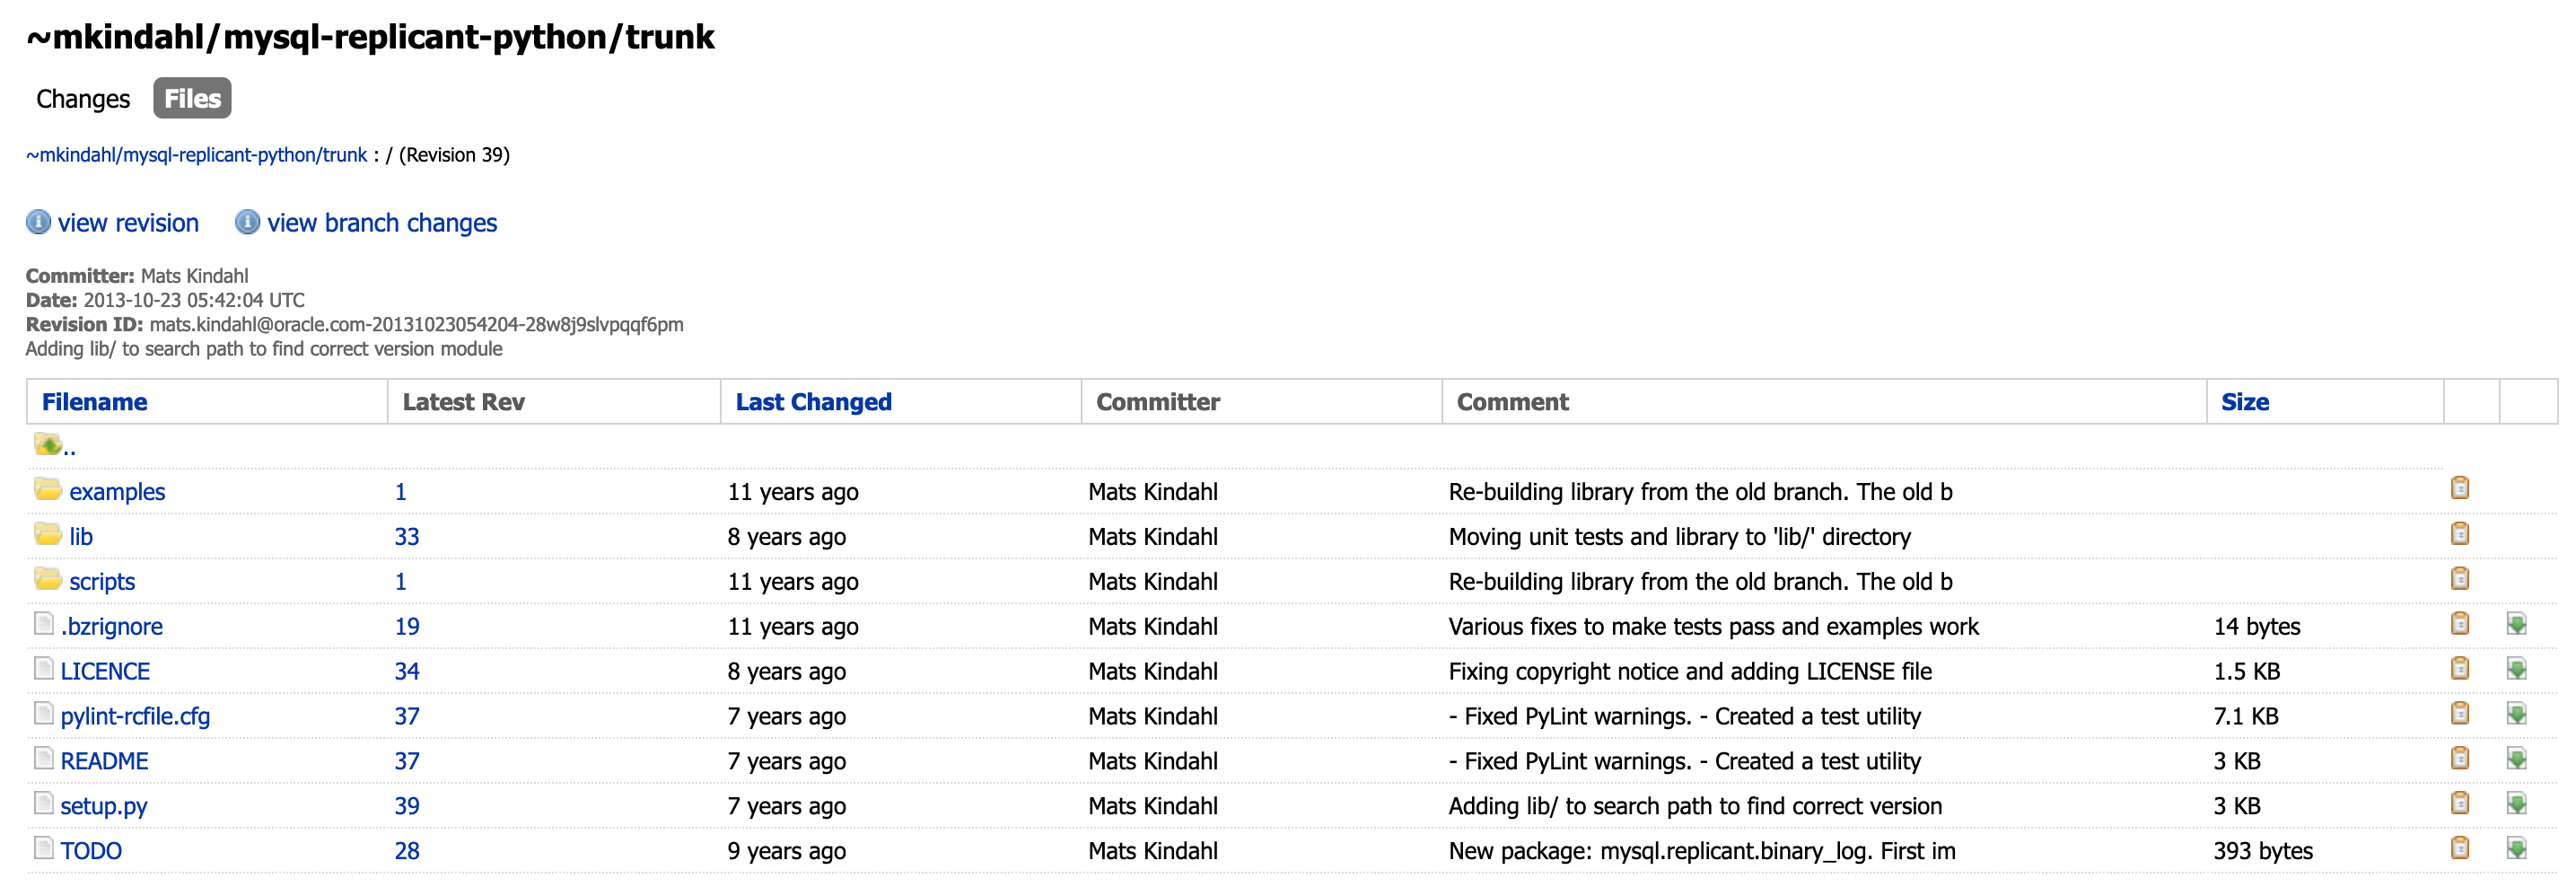Sort the listing by Last Changed
This screenshot has width=2576, height=887.
coord(813,402)
